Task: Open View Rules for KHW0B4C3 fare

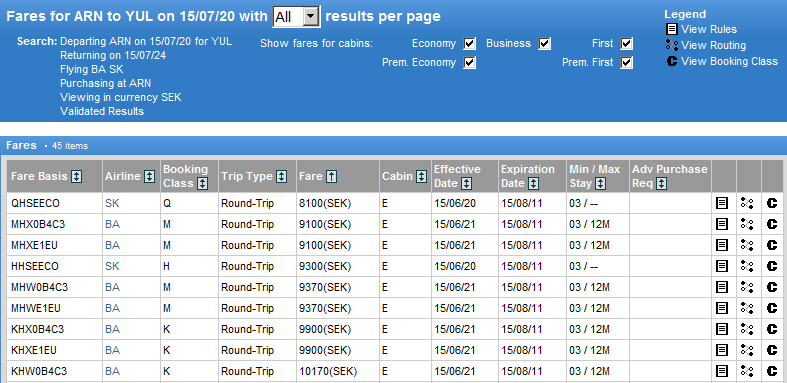Action: click(721, 371)
